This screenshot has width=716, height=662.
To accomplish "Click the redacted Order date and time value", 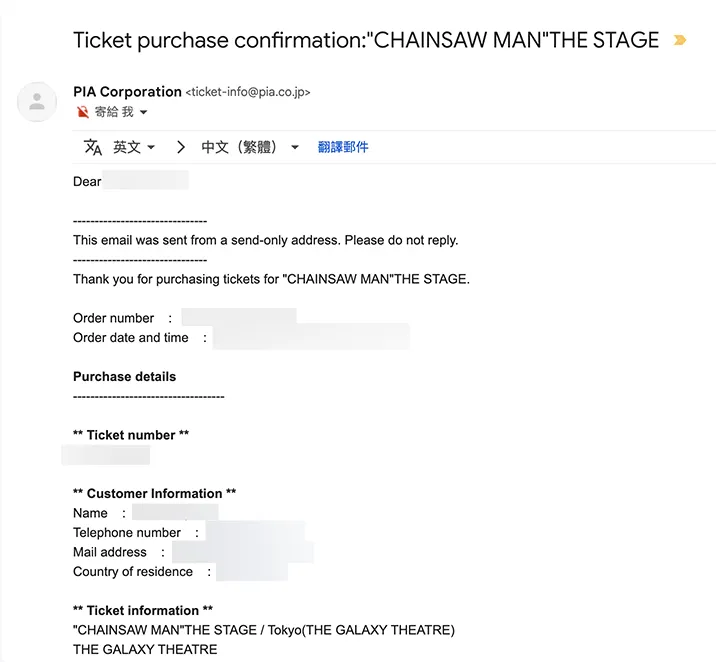I will pos(311,338).
